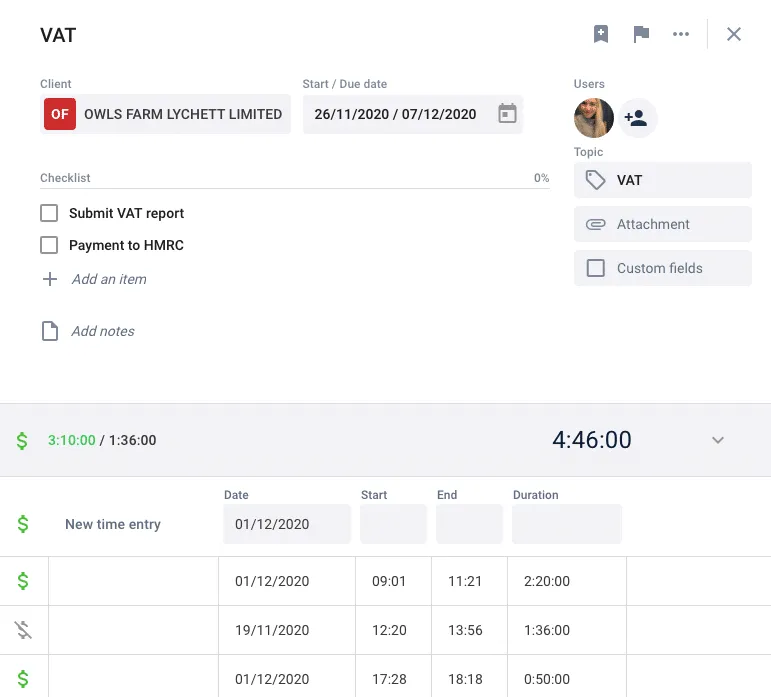Click the Duration field for the new entry
Image resolution: width=771 pixels, height=697 pixels.
click(566, 524)
